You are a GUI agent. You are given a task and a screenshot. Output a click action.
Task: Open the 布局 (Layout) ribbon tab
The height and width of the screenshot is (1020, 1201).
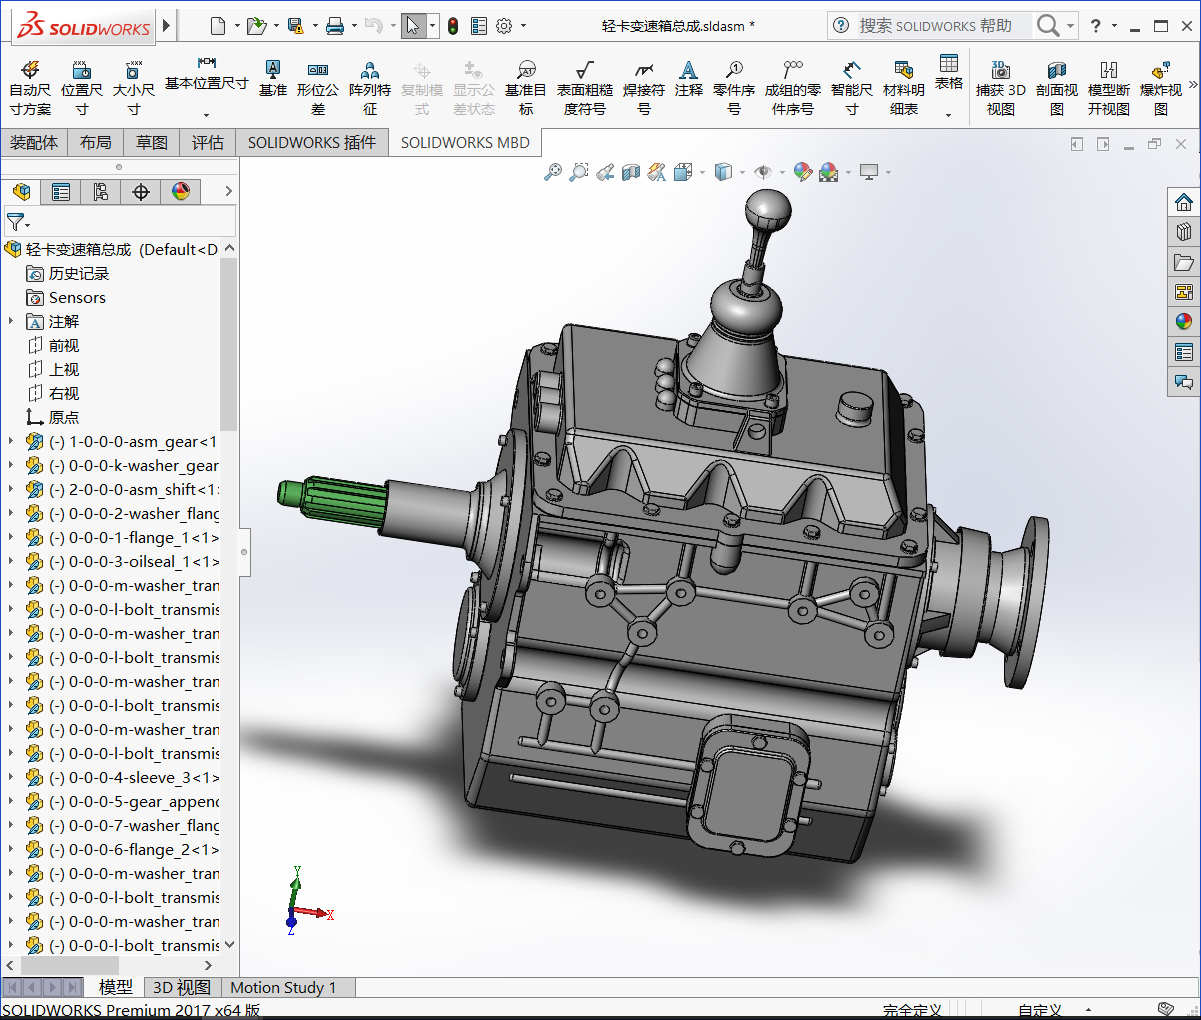(x=96, y=143)
